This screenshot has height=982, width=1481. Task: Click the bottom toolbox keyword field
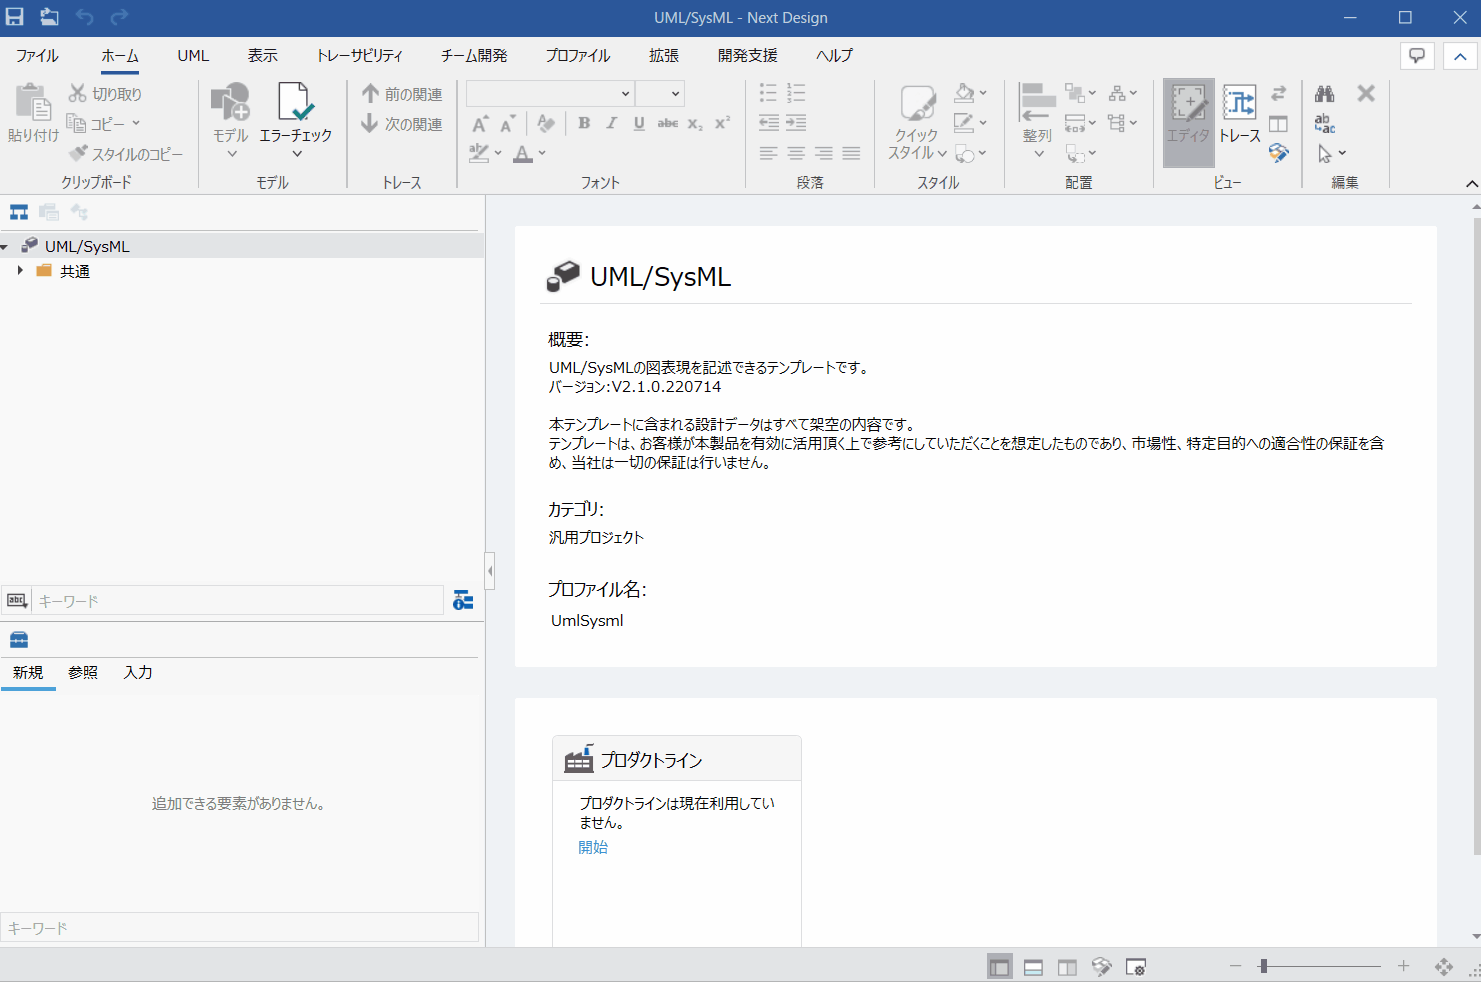tap(240, 928)
